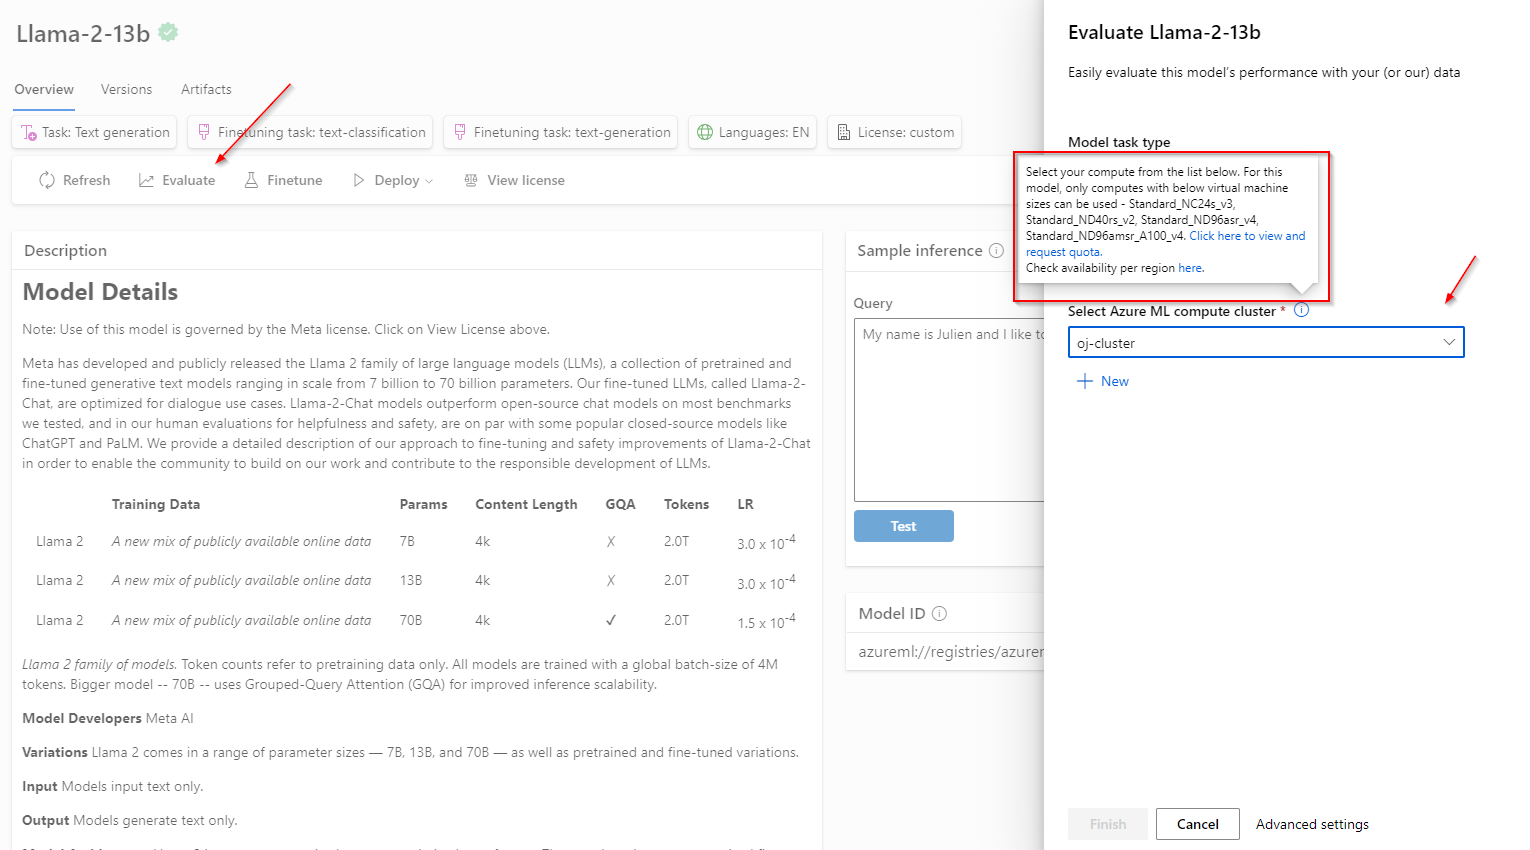Image resolution: width=1530 pixels, height=850 pixels.
Task: Click the verified badge next to Llama-2-13b
Action: (x=169, y=32)
